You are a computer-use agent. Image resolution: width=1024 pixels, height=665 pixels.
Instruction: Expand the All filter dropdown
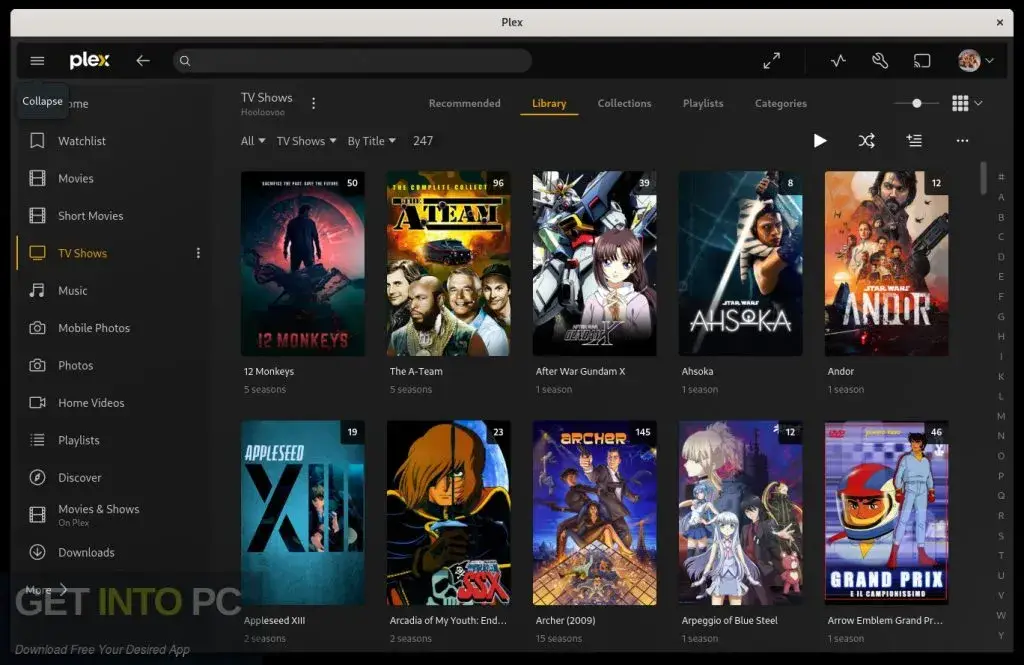click(252, 140)
